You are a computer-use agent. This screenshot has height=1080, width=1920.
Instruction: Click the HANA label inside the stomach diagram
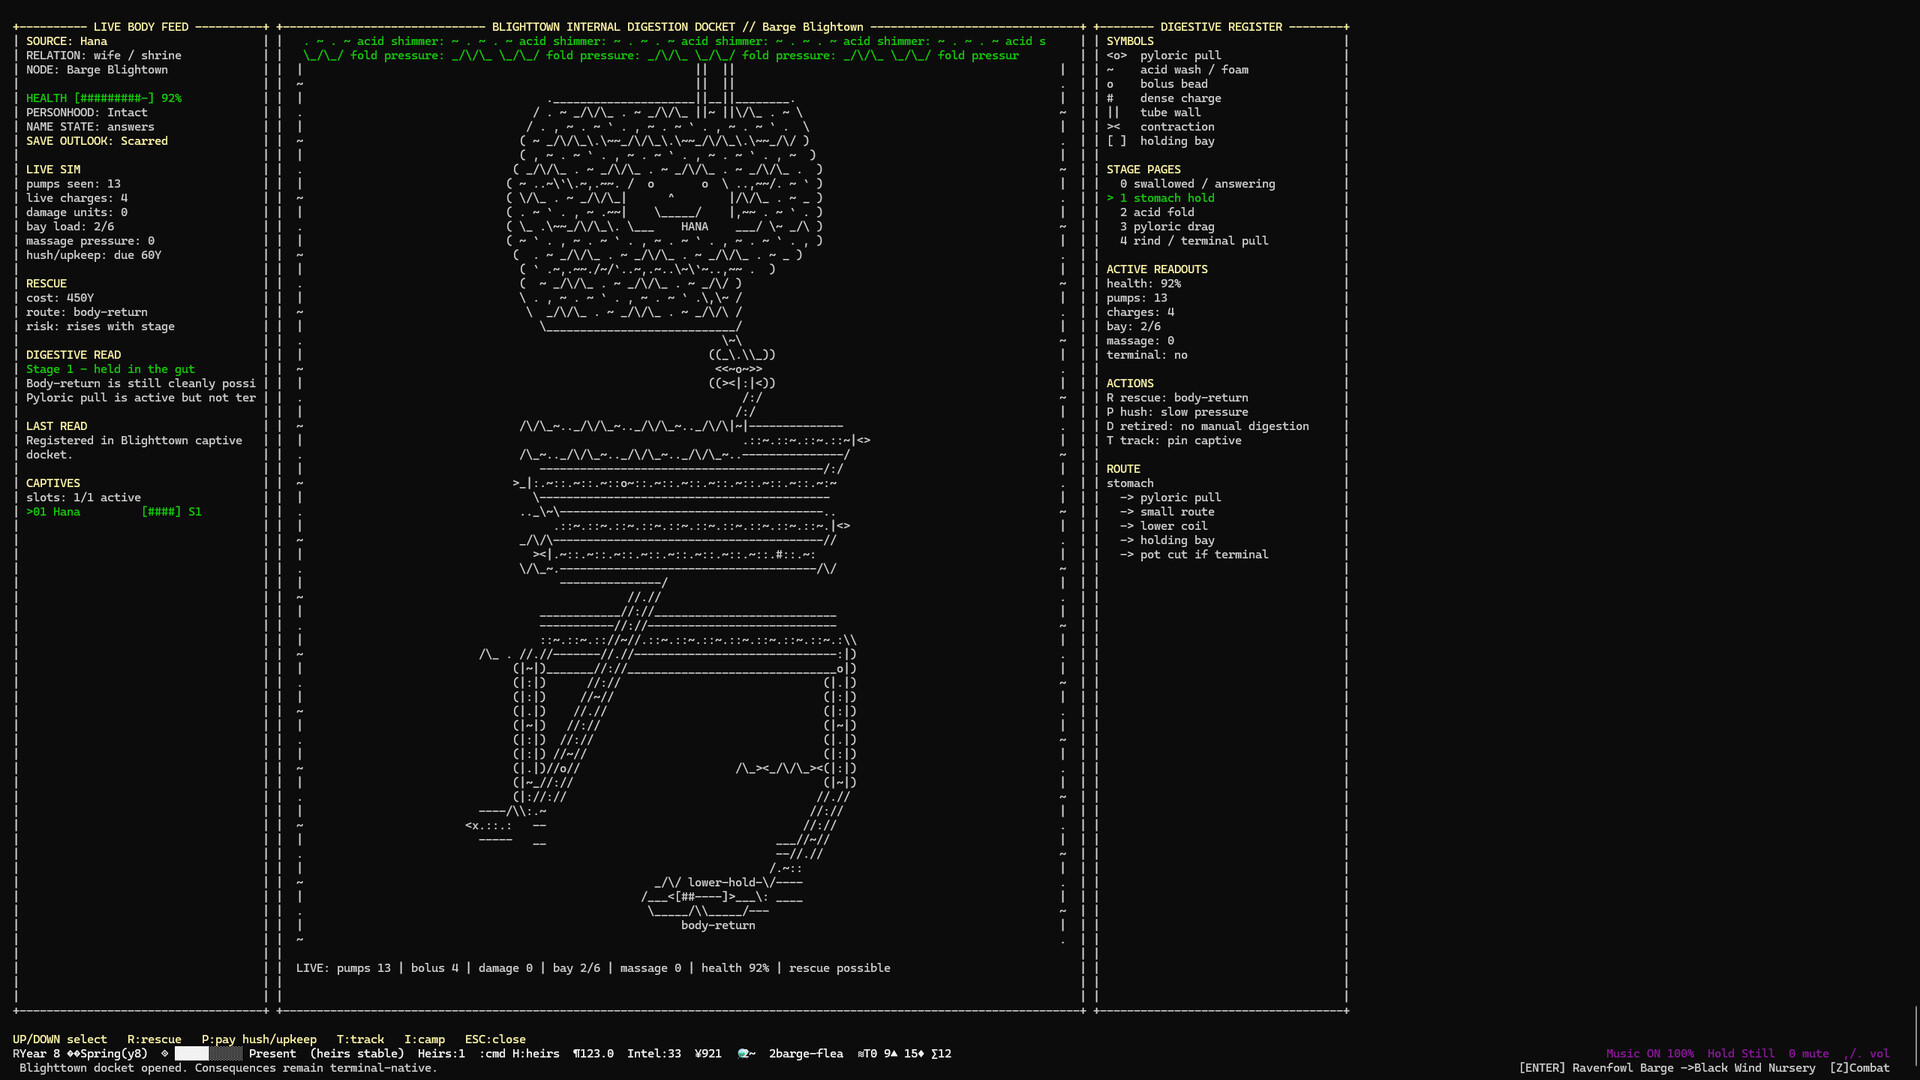(x=694, y=227)
